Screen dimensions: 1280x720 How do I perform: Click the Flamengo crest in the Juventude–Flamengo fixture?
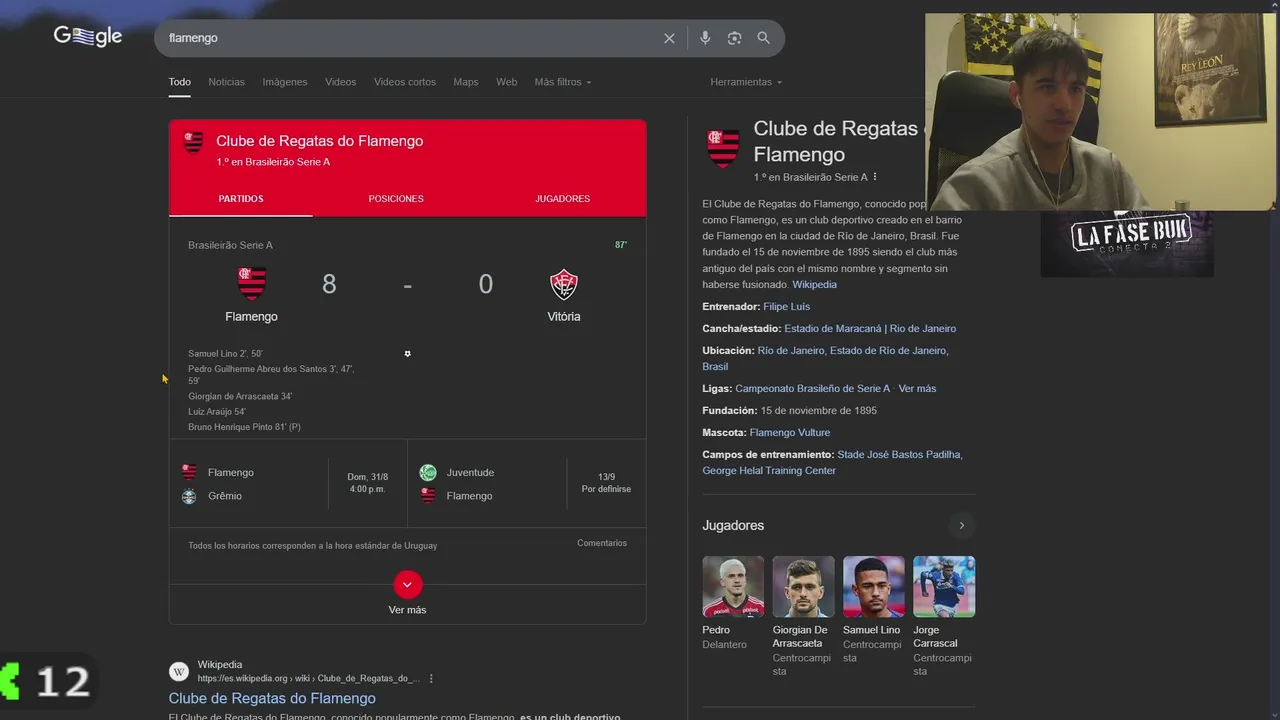[x=428, y=496]
